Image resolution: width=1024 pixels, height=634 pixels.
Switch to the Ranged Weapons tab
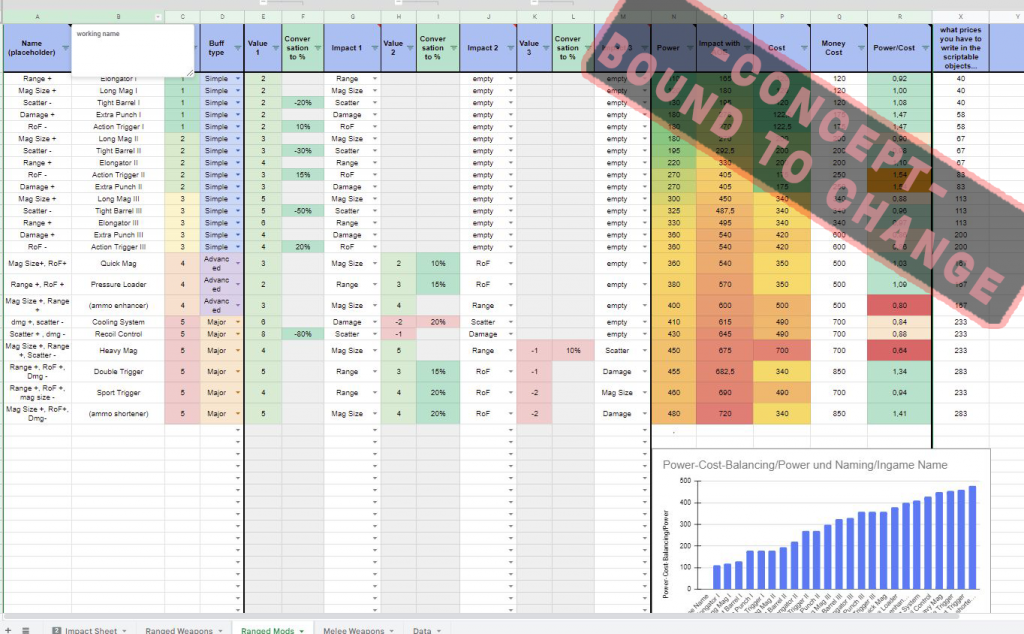point(177,628)
